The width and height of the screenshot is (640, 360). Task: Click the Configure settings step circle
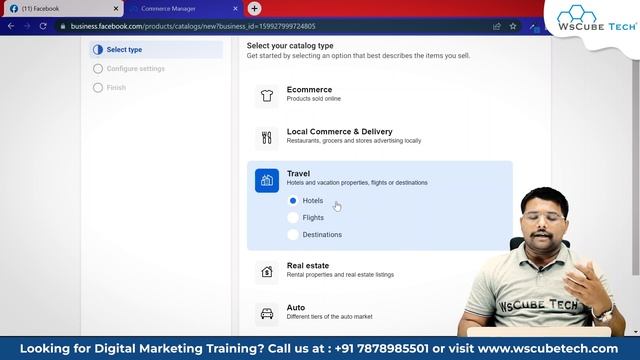(x=98, y=69)
